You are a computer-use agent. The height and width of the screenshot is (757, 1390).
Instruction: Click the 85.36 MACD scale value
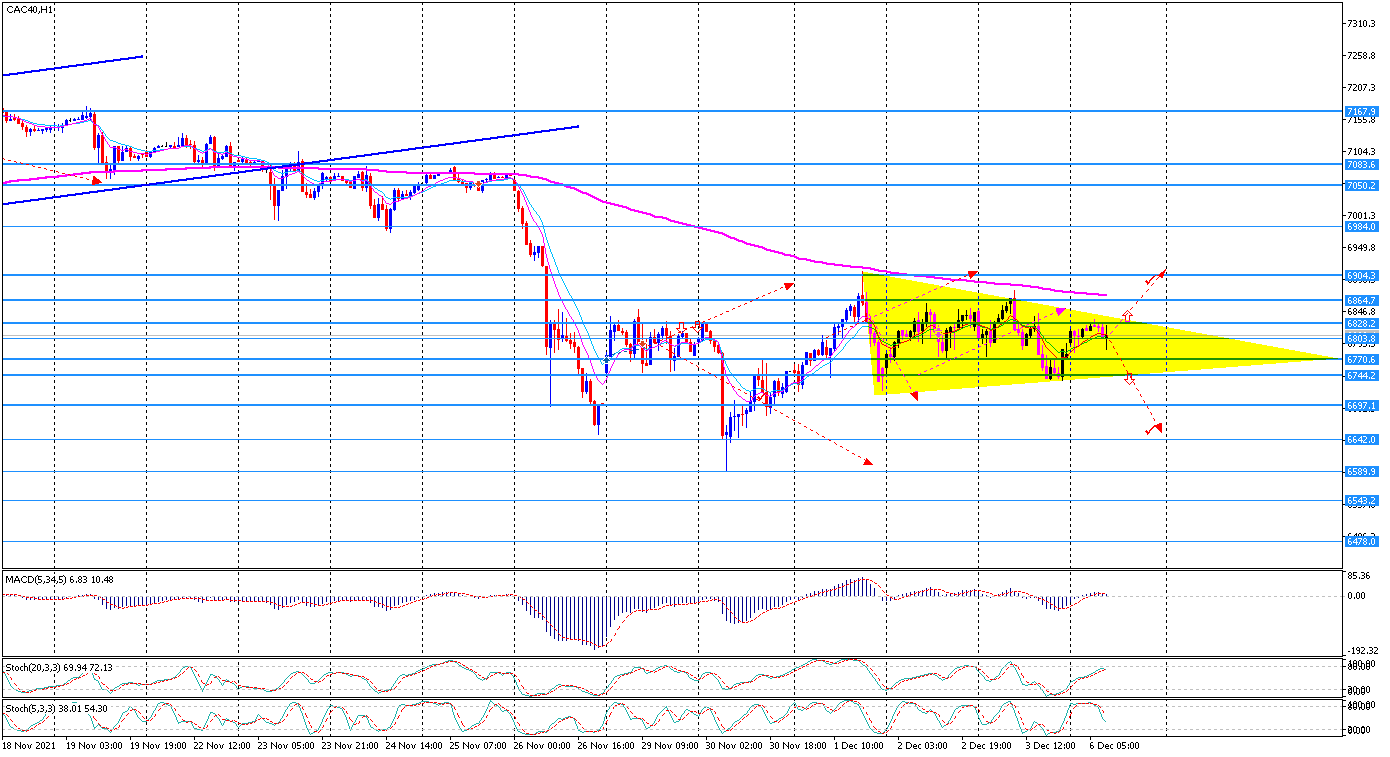click(x=1358, y=575)
